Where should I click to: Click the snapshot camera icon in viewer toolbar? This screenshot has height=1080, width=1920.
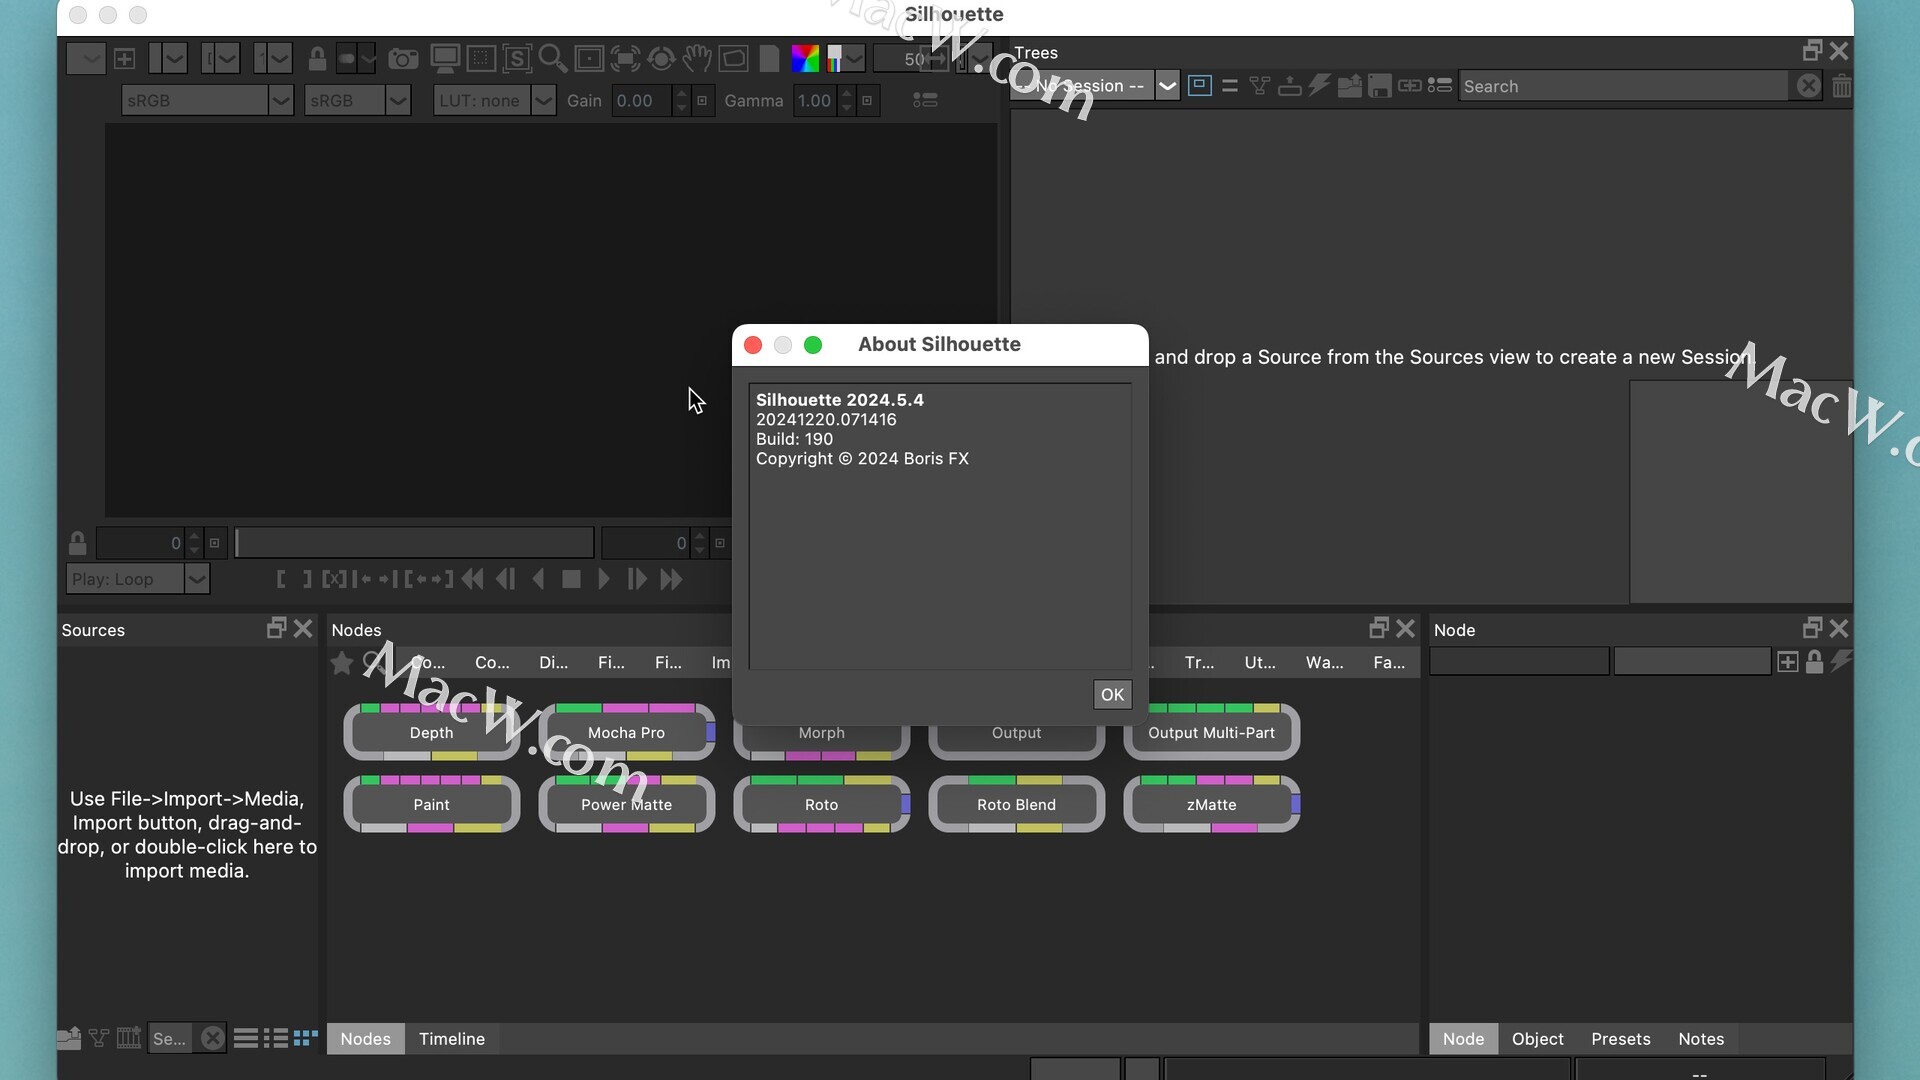coord(403,59)
